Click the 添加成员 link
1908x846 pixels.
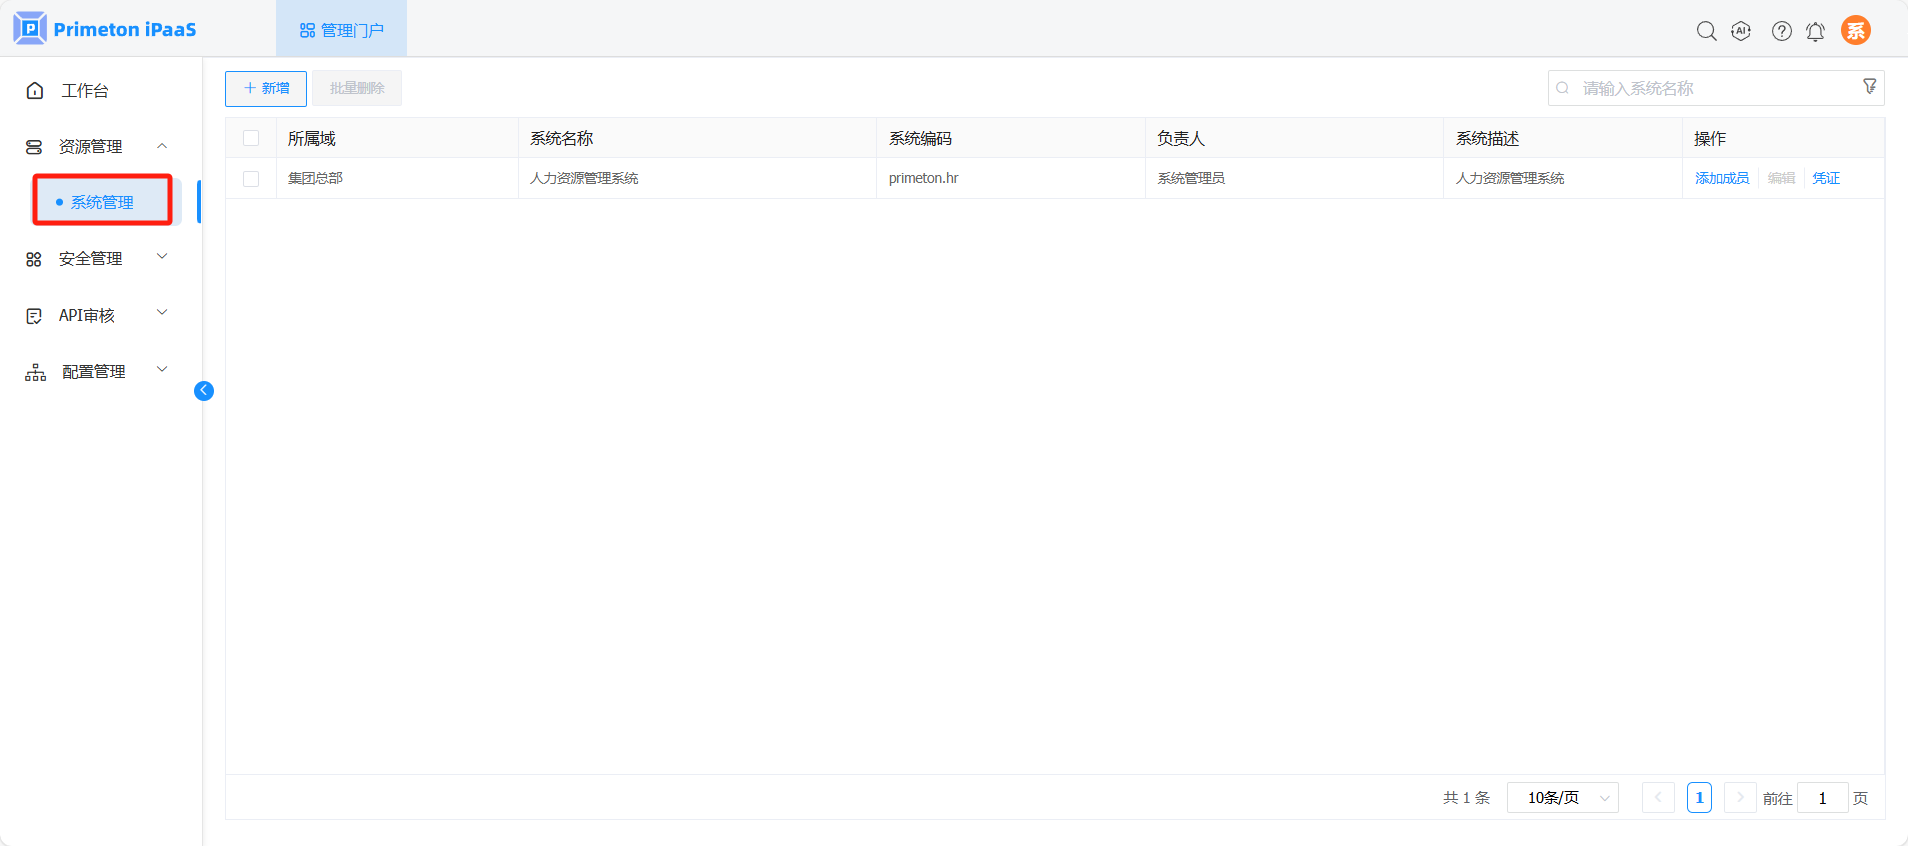[x=1721, y=178]
